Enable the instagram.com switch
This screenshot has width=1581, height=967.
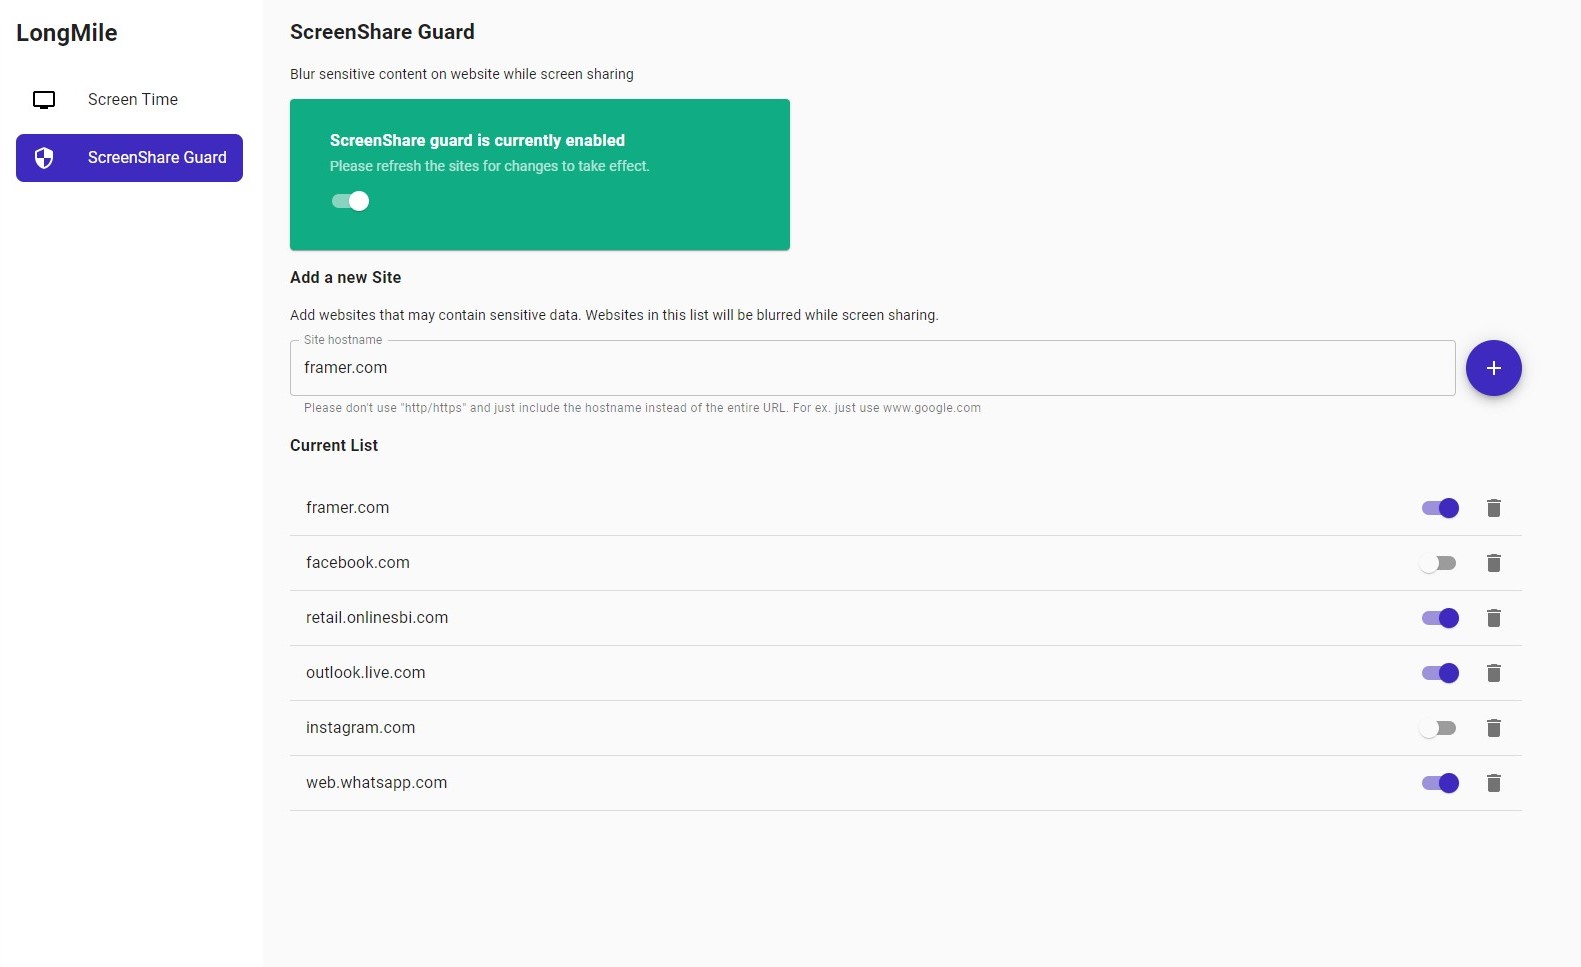pos(1438,728)
